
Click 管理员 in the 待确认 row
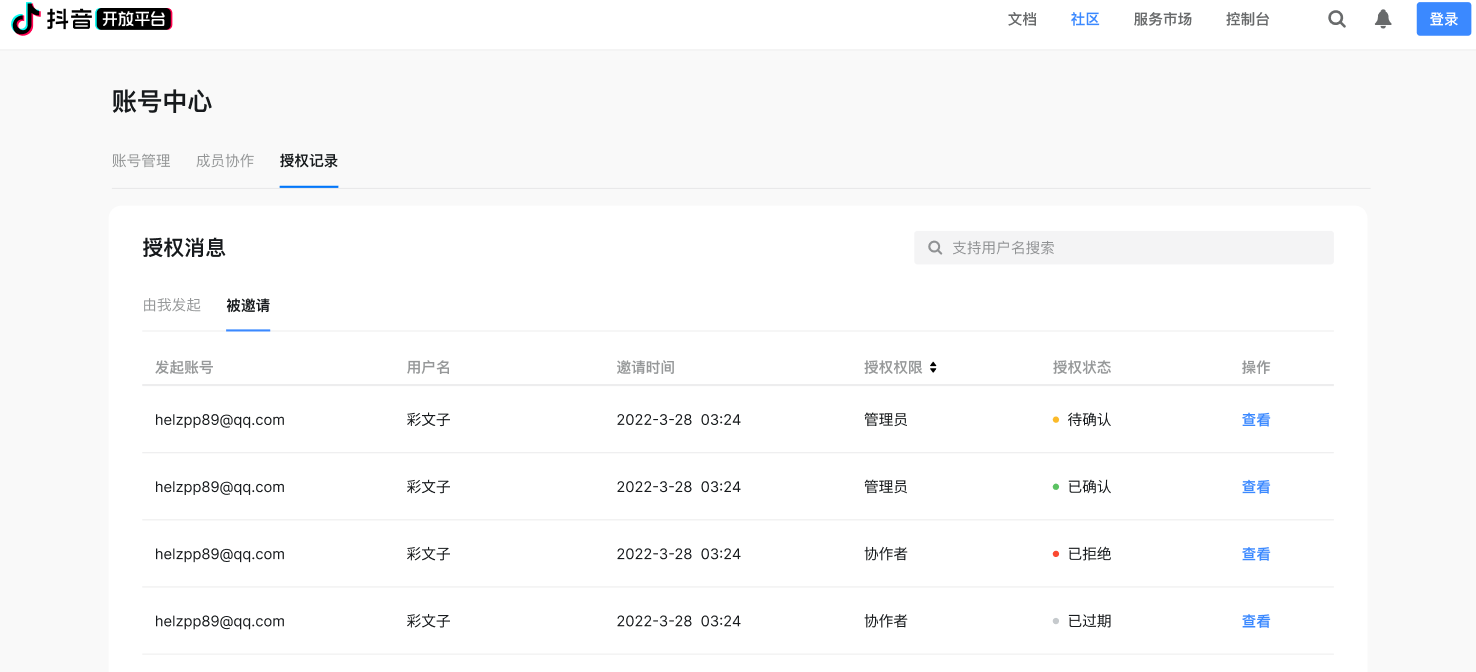point(886,420)
